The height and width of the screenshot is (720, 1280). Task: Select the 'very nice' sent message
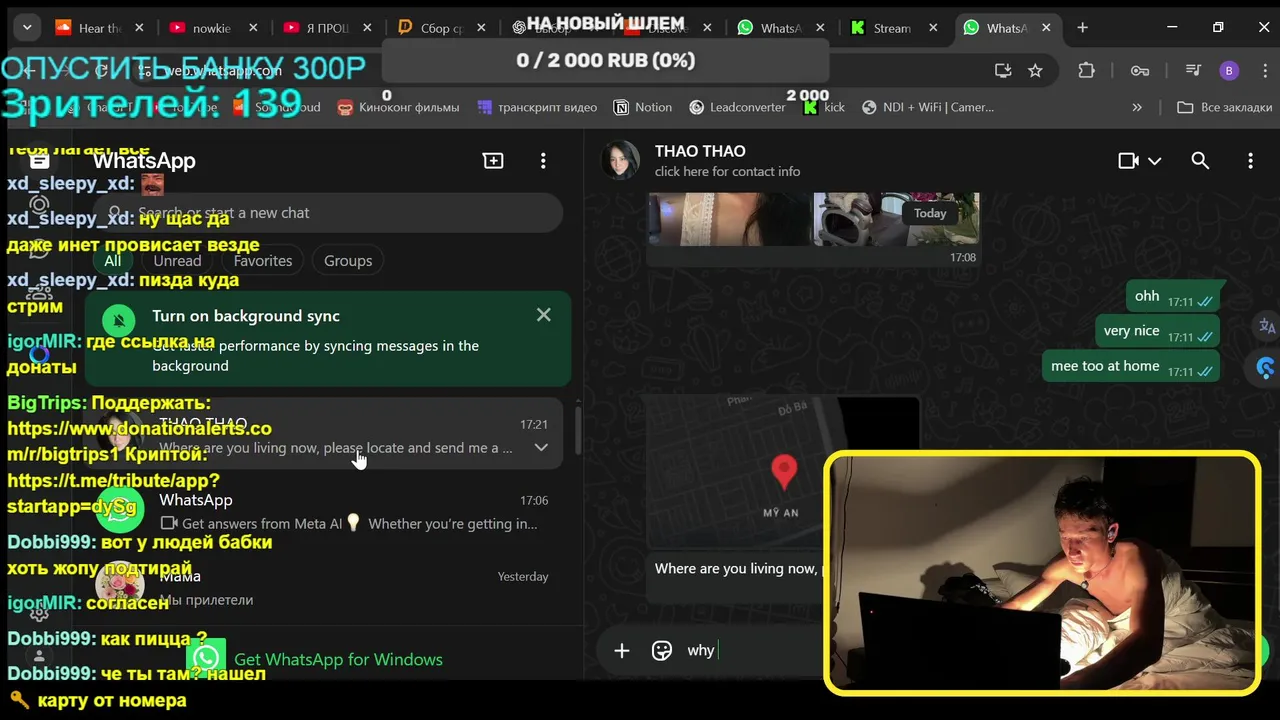tap(1157, 331)
